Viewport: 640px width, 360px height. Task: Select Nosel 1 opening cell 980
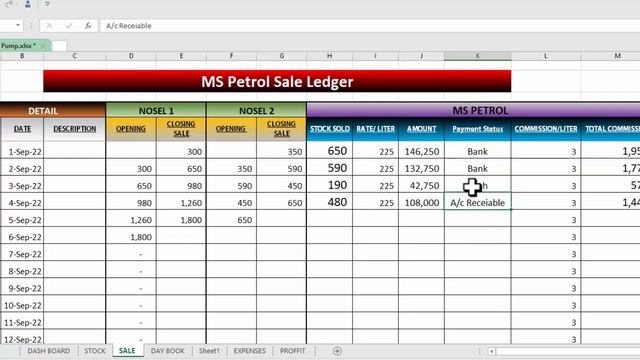[x=131, y=202]
